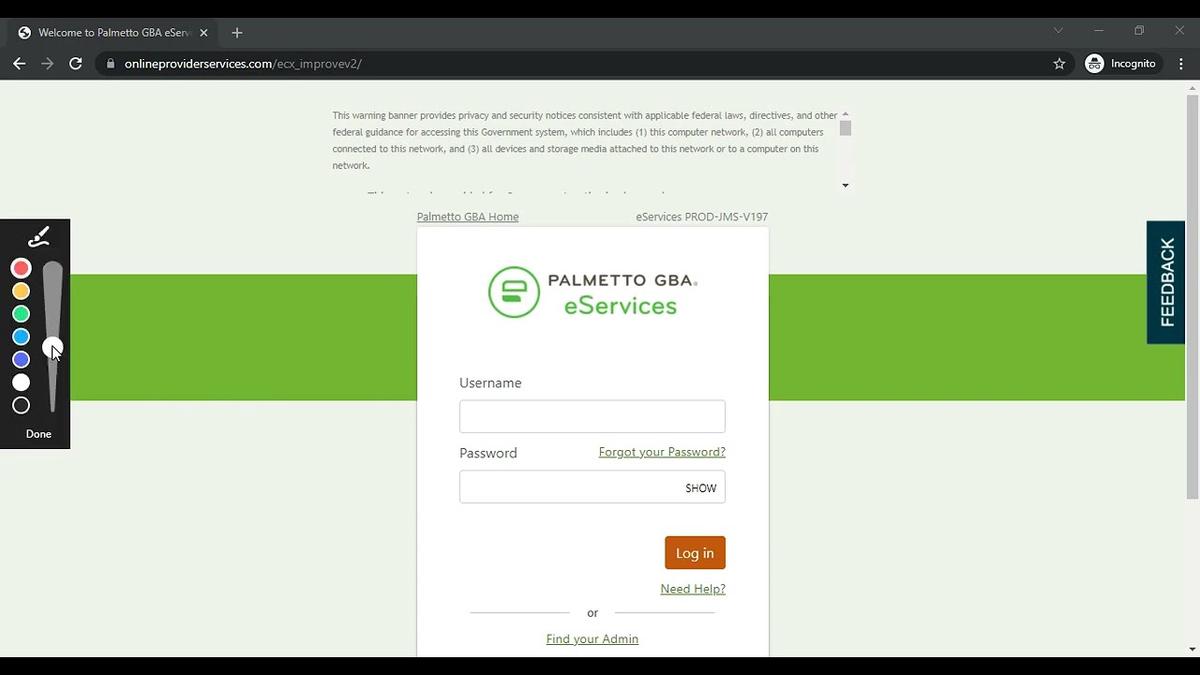The width and height of the screenshot is (1200, 675).
Task: Pick the green pen color
Action: click(x=21, y=314)
